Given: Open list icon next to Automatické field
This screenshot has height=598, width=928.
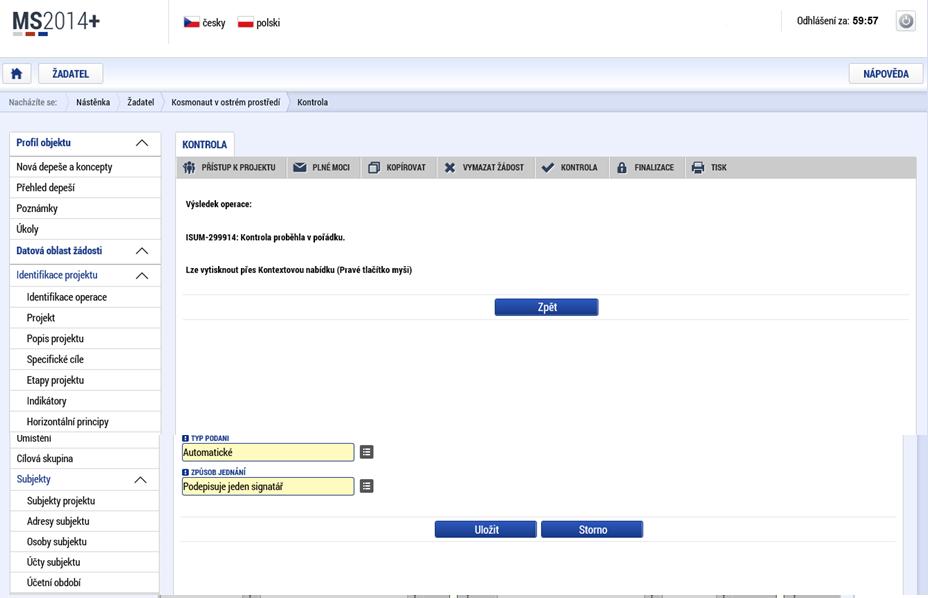Looking at the screenshot, I should pyautogui.click(x=367, y=452).
